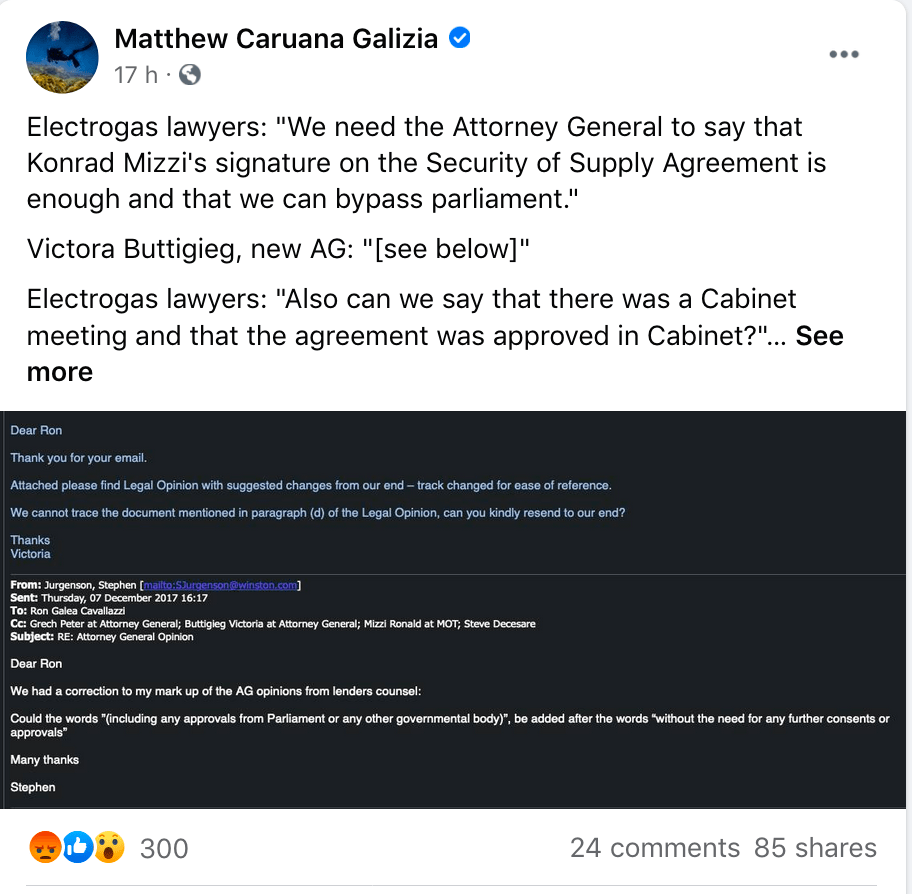Click Stephen's signature in the email image

click(x=33, y=787)
